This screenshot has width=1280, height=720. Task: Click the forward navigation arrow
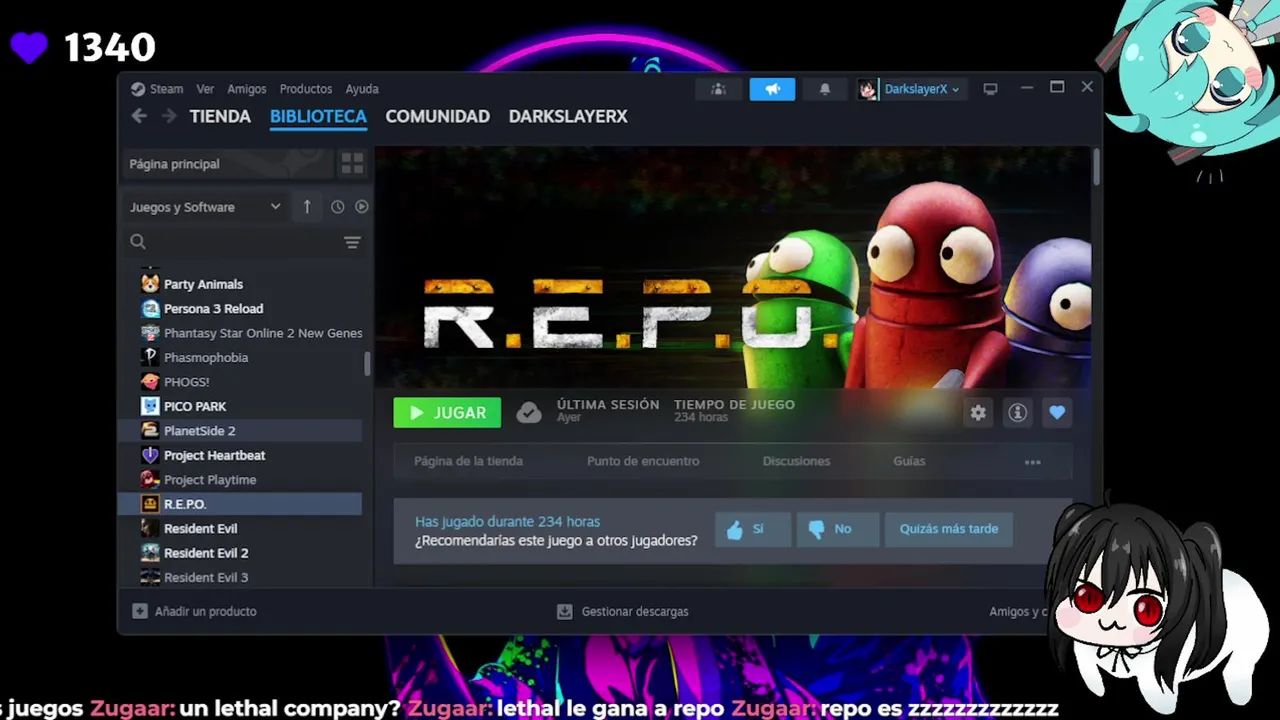pyautogui.click(x=169, y=116)
